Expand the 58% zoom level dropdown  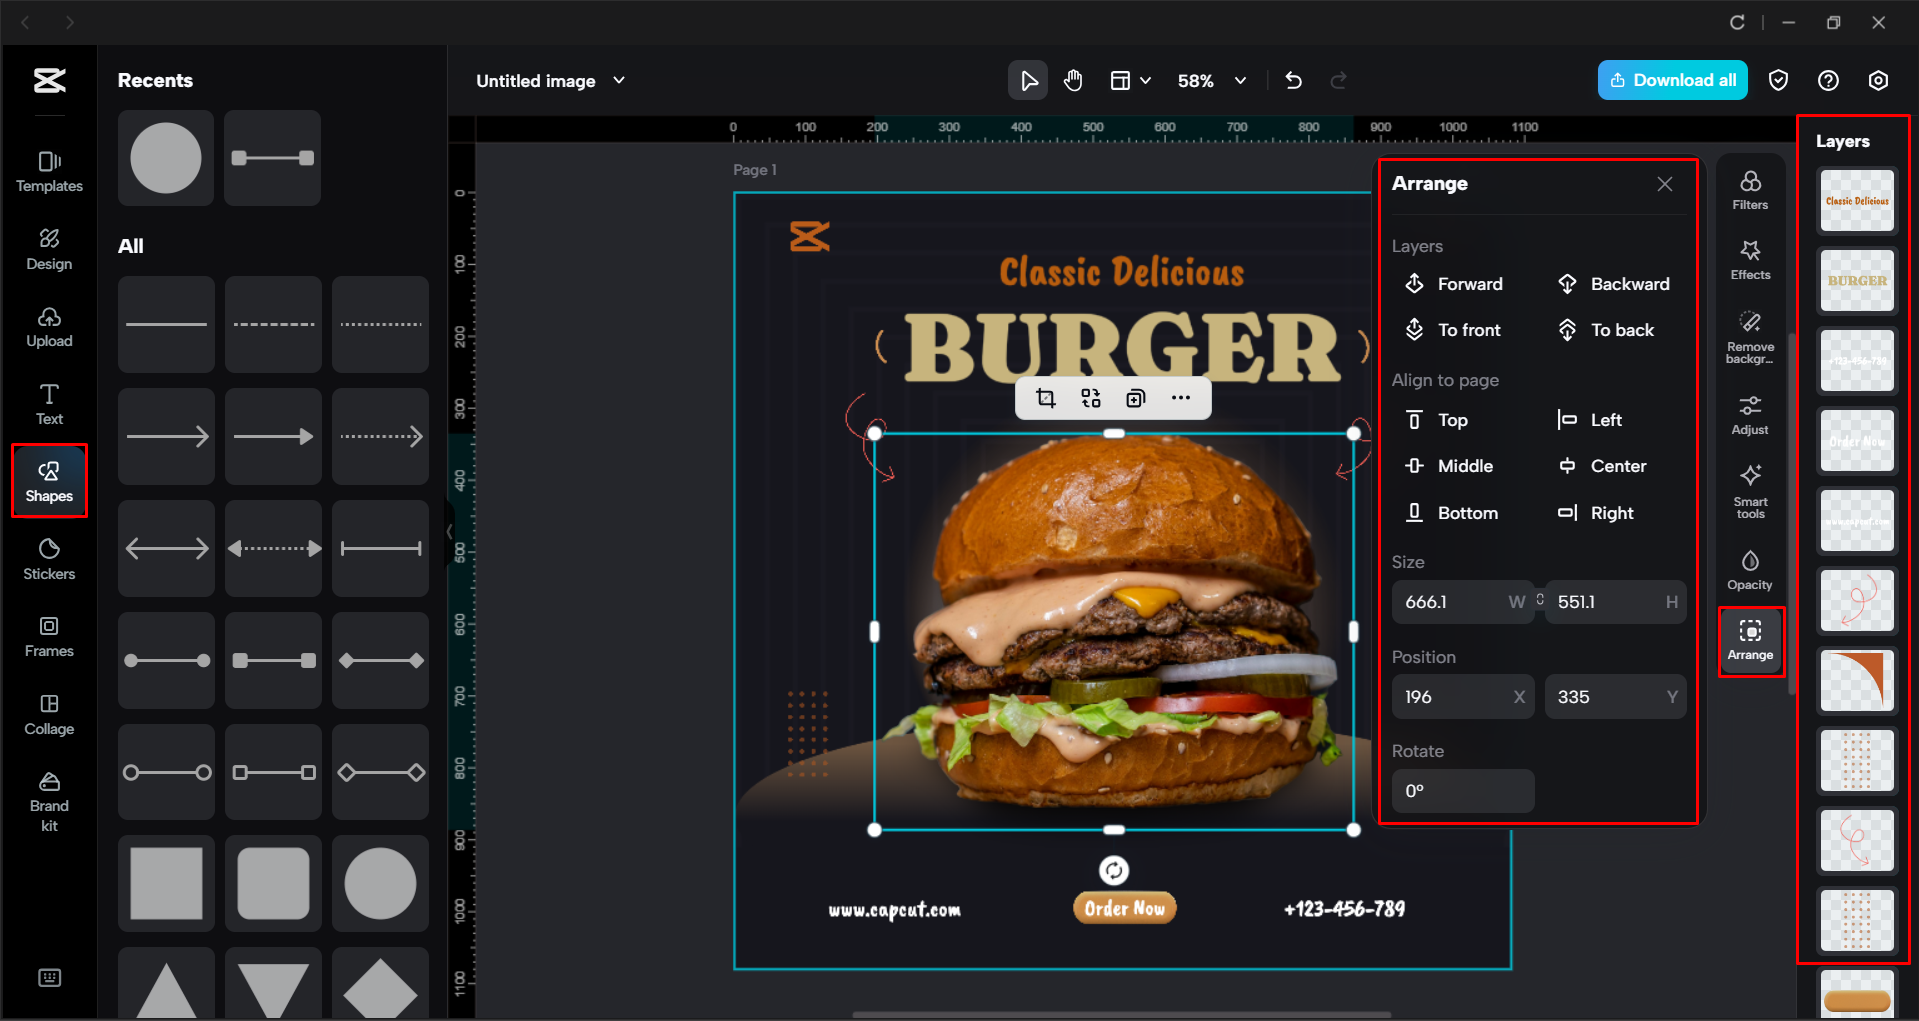click(x=1240, y=80)
